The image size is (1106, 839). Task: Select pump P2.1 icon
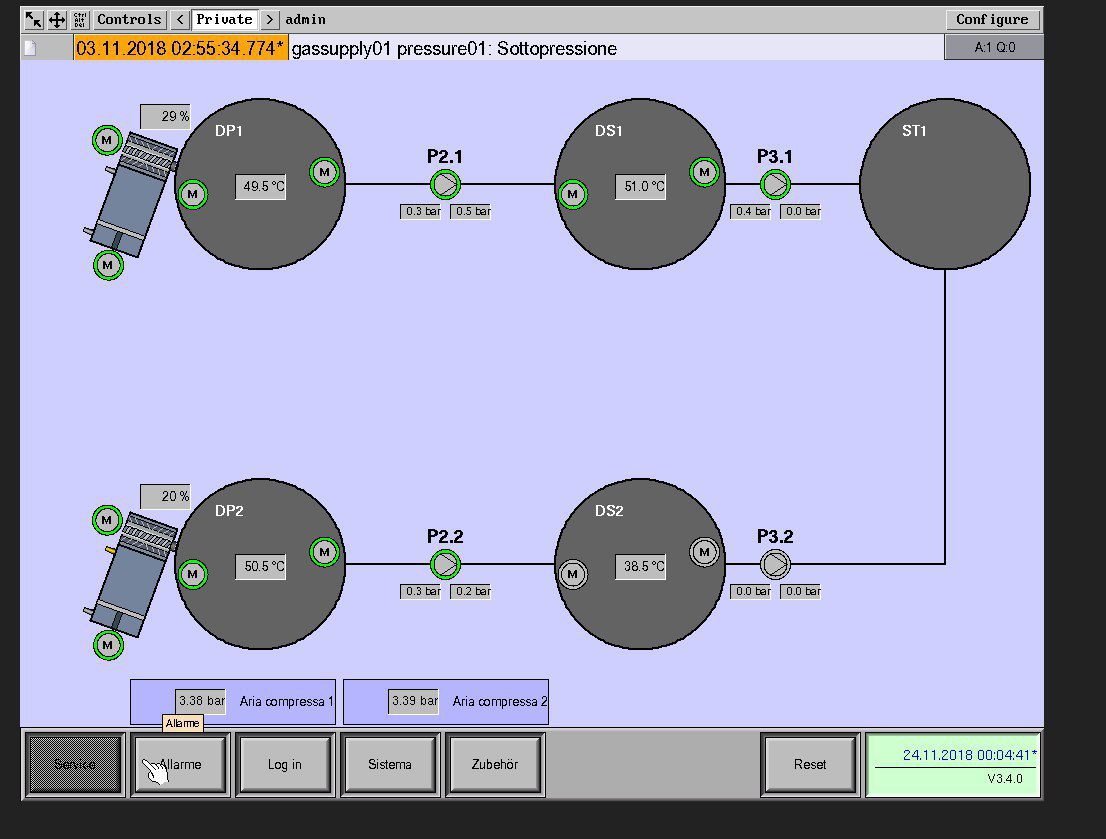coord(445,184)
